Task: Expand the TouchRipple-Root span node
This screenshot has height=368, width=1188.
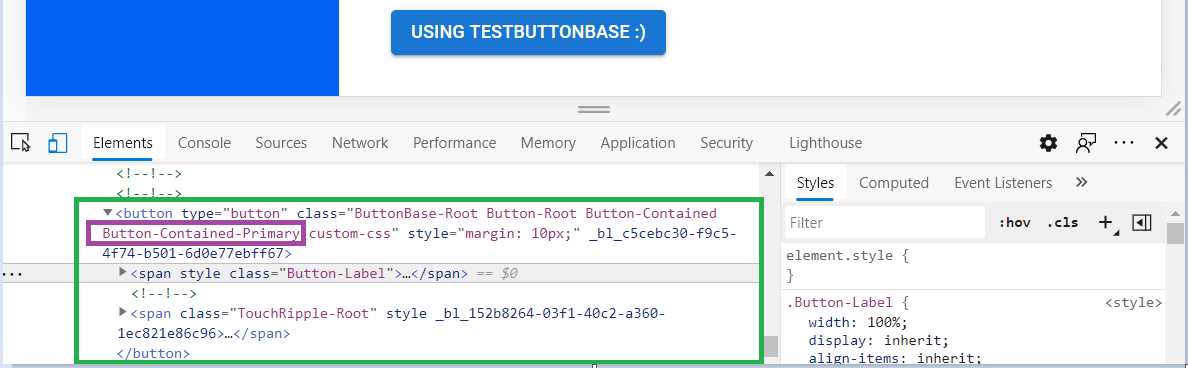Action: pyautogui.click(x=123, y=312)
